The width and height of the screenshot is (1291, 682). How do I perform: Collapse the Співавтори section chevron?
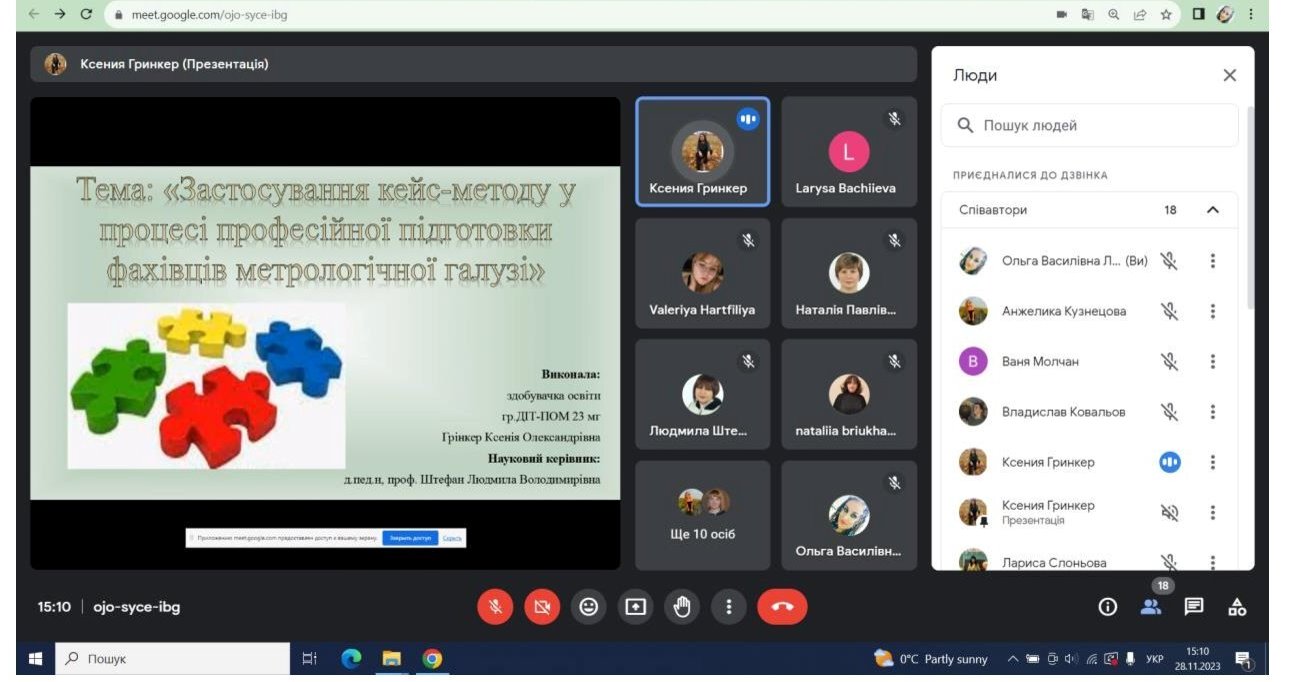[x=1213, y=210]
